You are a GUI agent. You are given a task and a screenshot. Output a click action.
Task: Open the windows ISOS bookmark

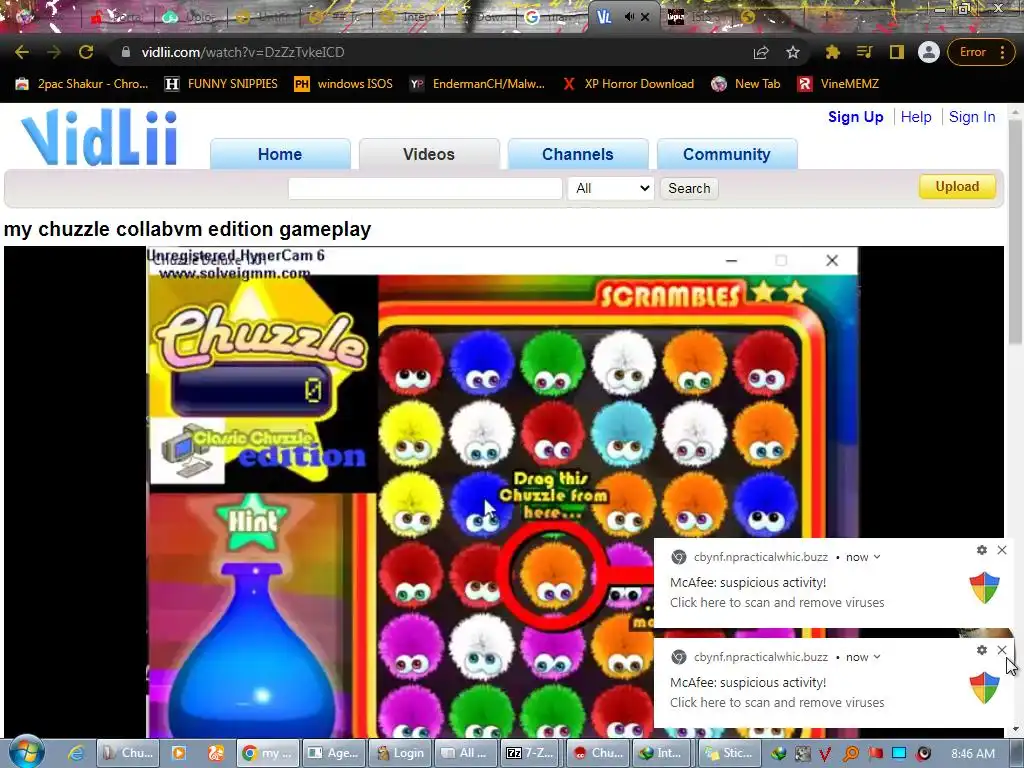[344, 84]
